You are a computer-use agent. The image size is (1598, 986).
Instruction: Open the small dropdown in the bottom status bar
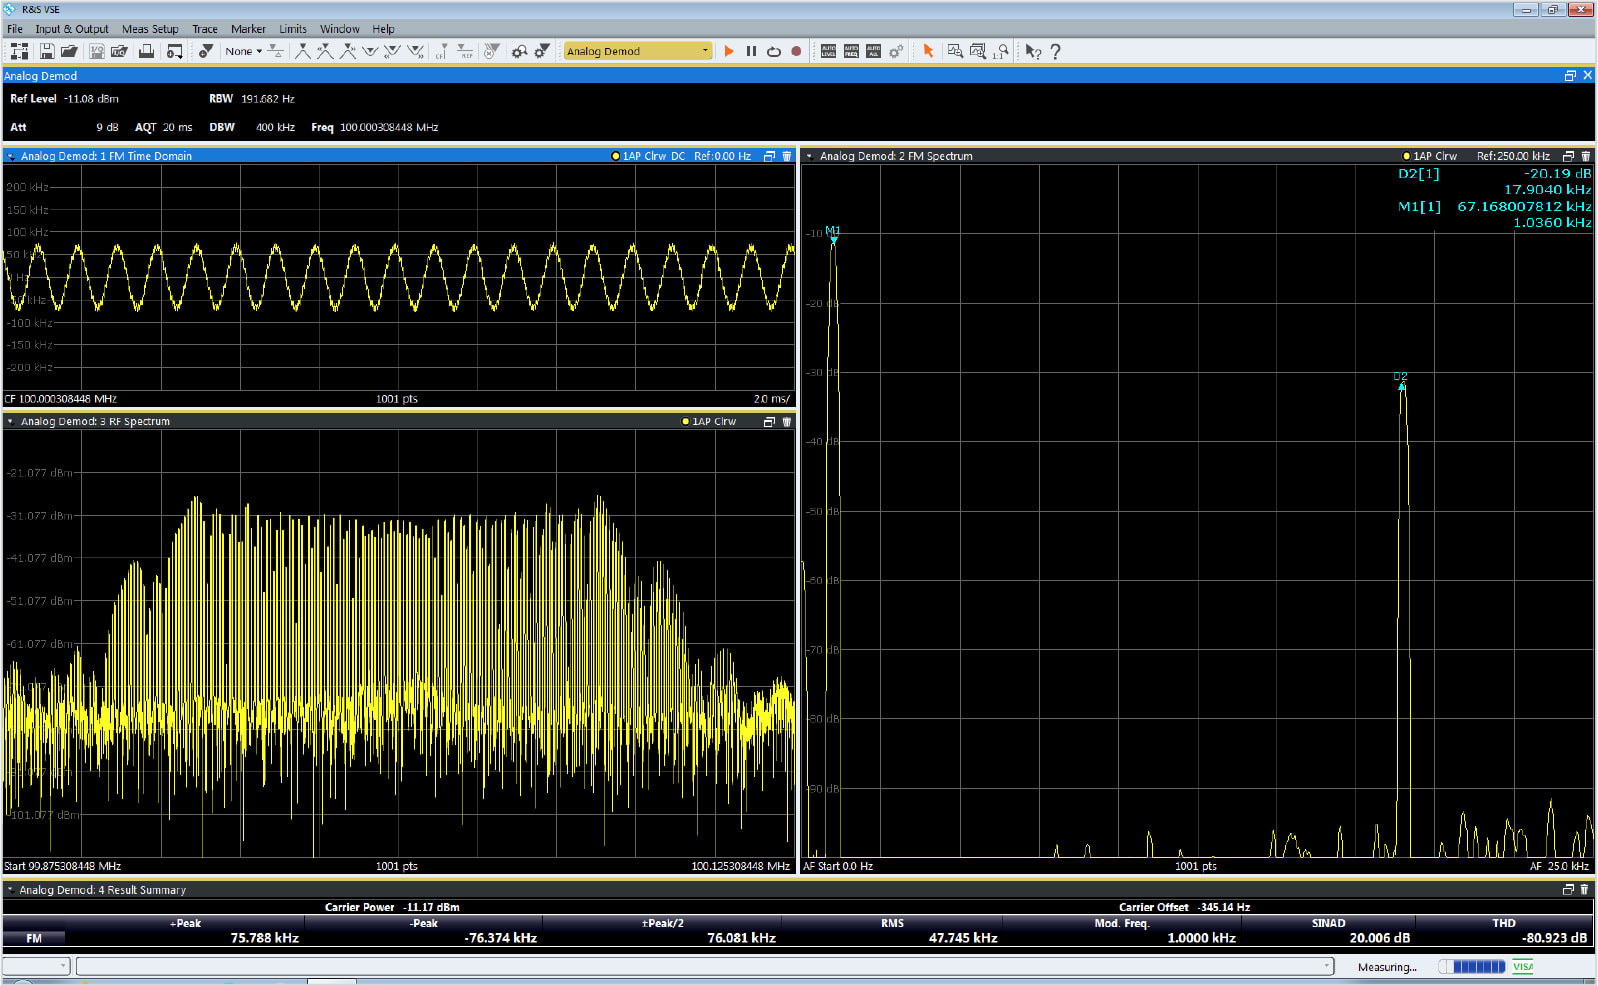pyautogui.click(x=36, y=966)
